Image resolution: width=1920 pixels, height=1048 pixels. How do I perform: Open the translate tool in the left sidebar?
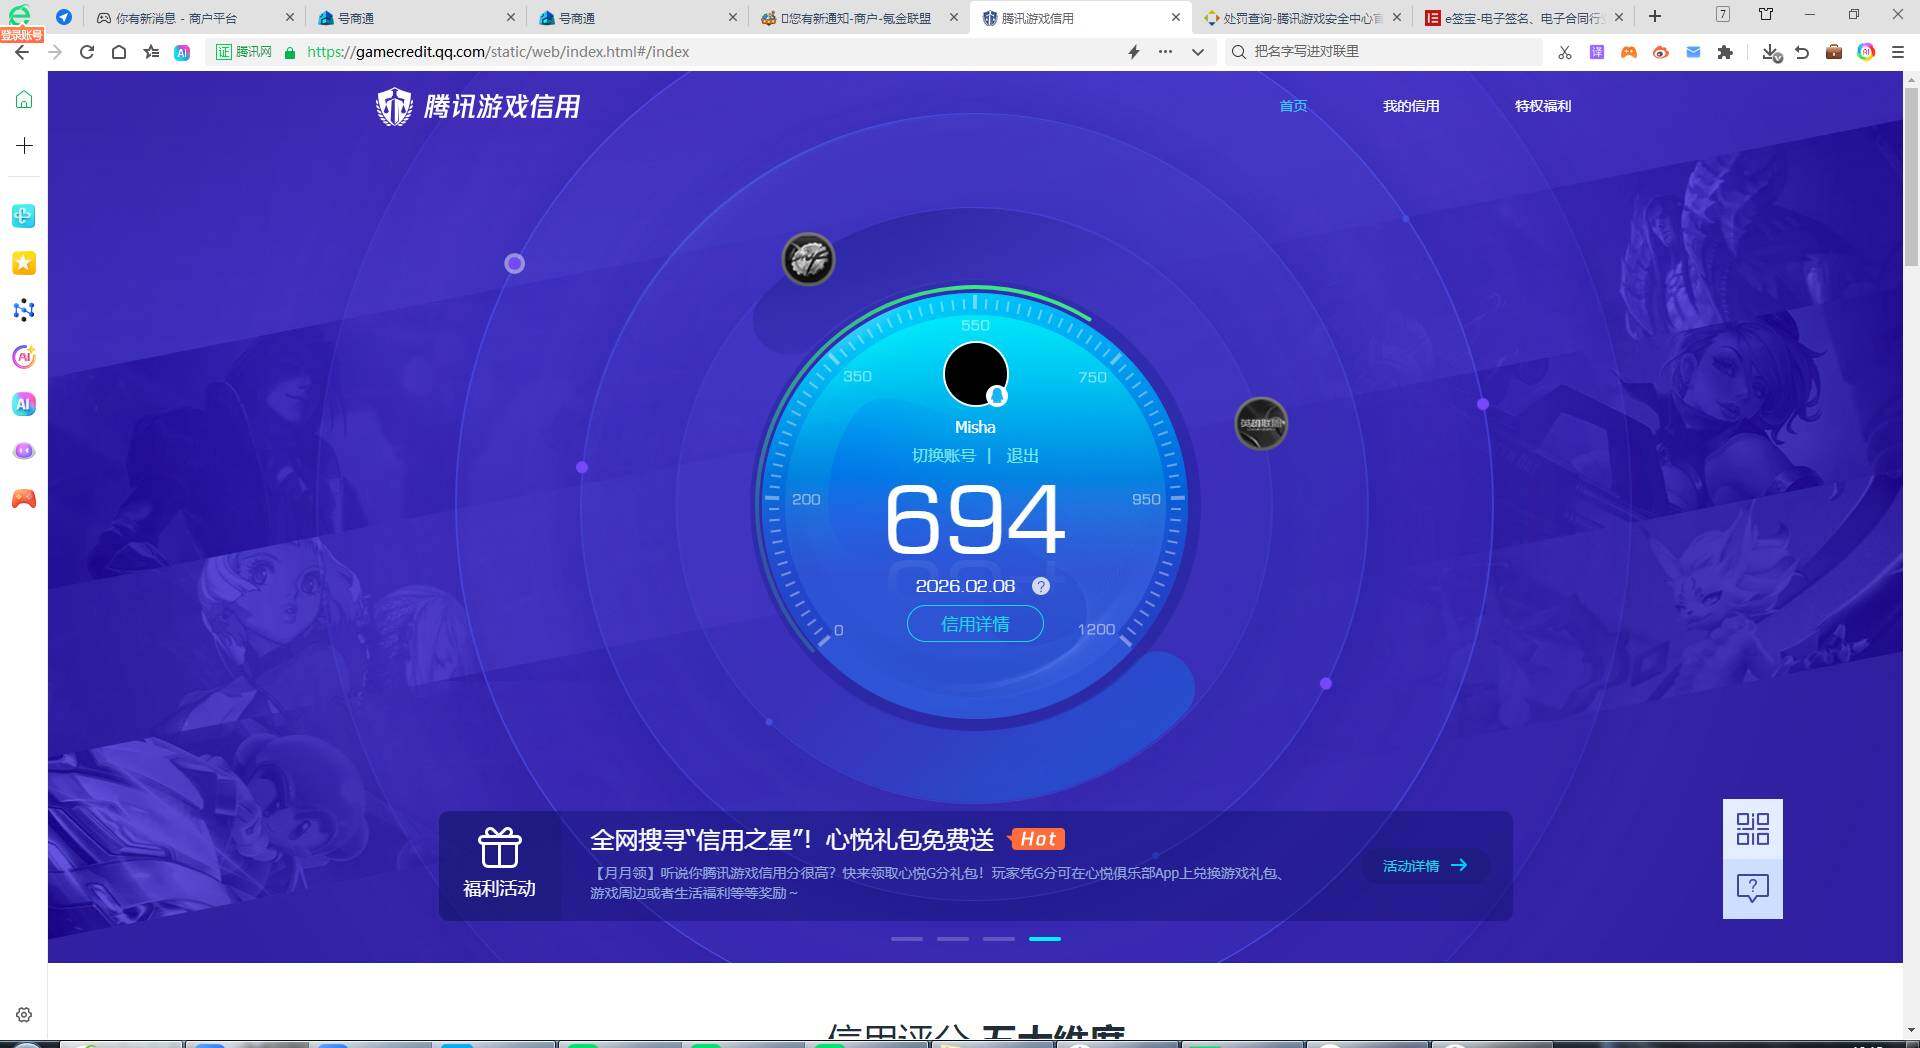point(23,215)
